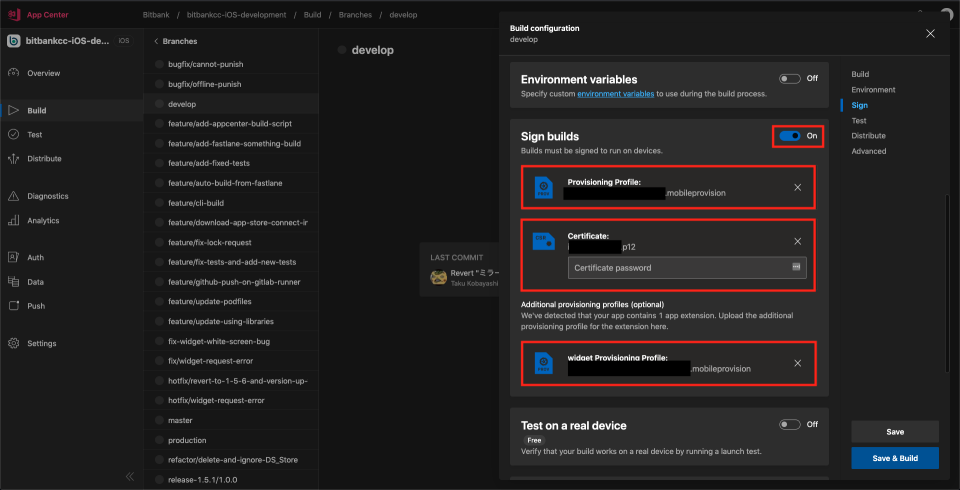Click the last commit author avatar
This screenshot has width=960, height=490.
tap(438, 277)
